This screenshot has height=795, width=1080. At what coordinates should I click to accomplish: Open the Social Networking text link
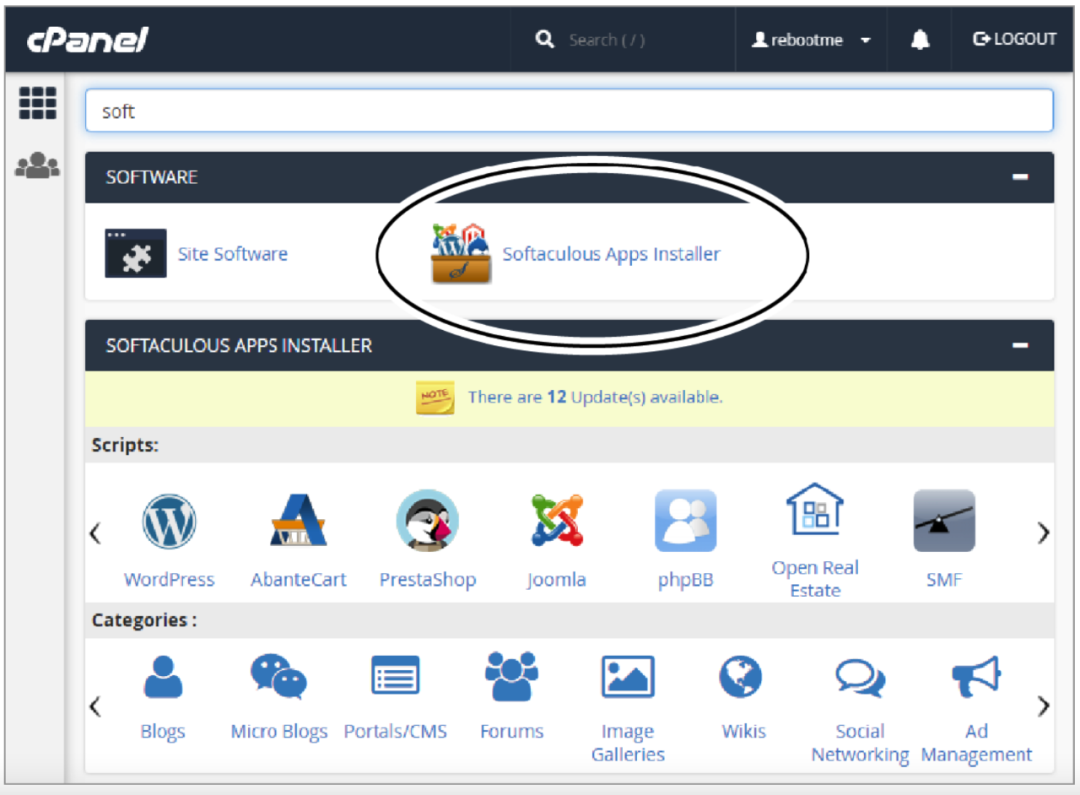(860, 743)
